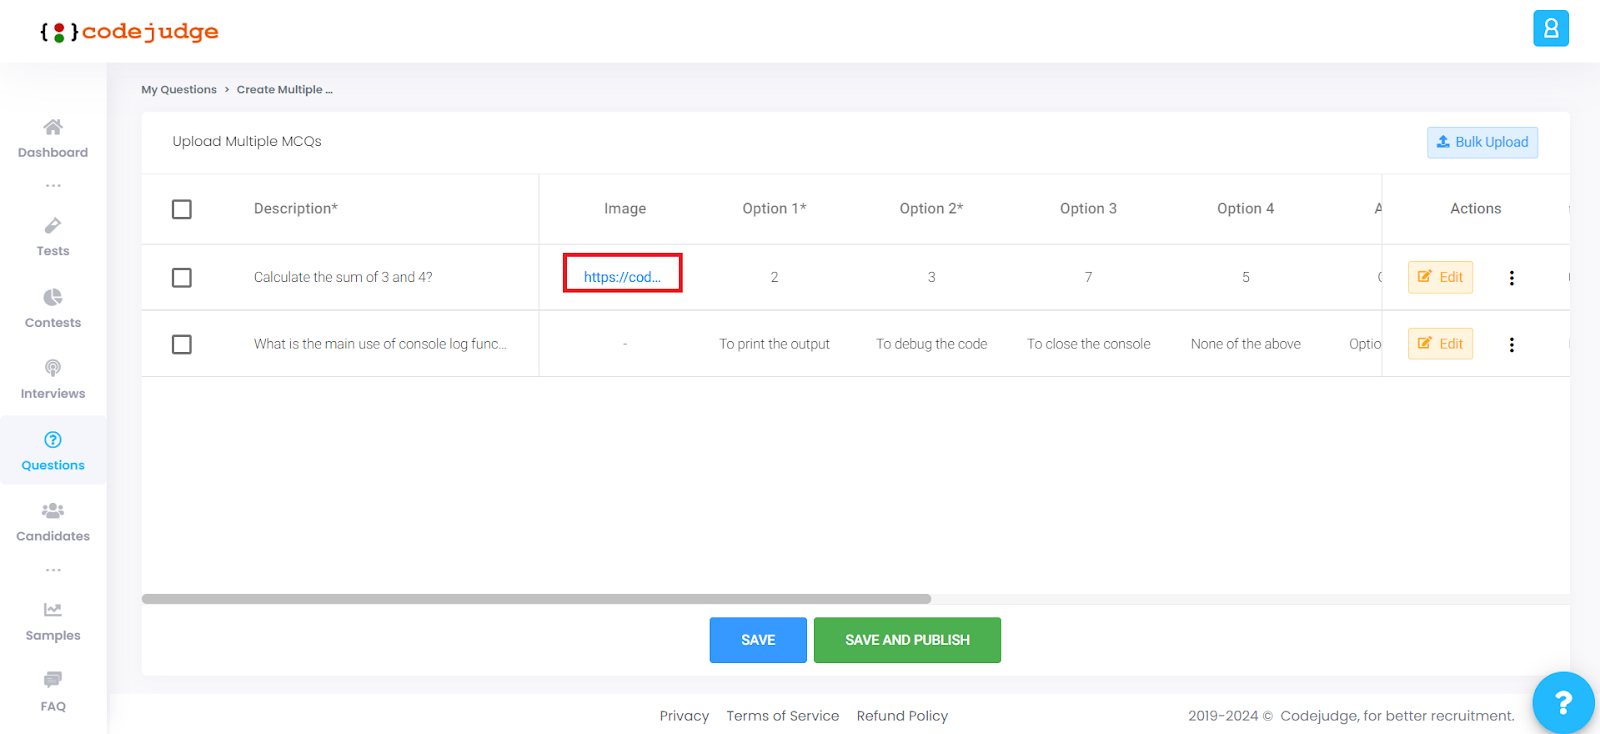Click 'What is the main use of console log' cell
Image resolution: width=1600 pixels, height=734 pixels.
click(x=380, y=344)
